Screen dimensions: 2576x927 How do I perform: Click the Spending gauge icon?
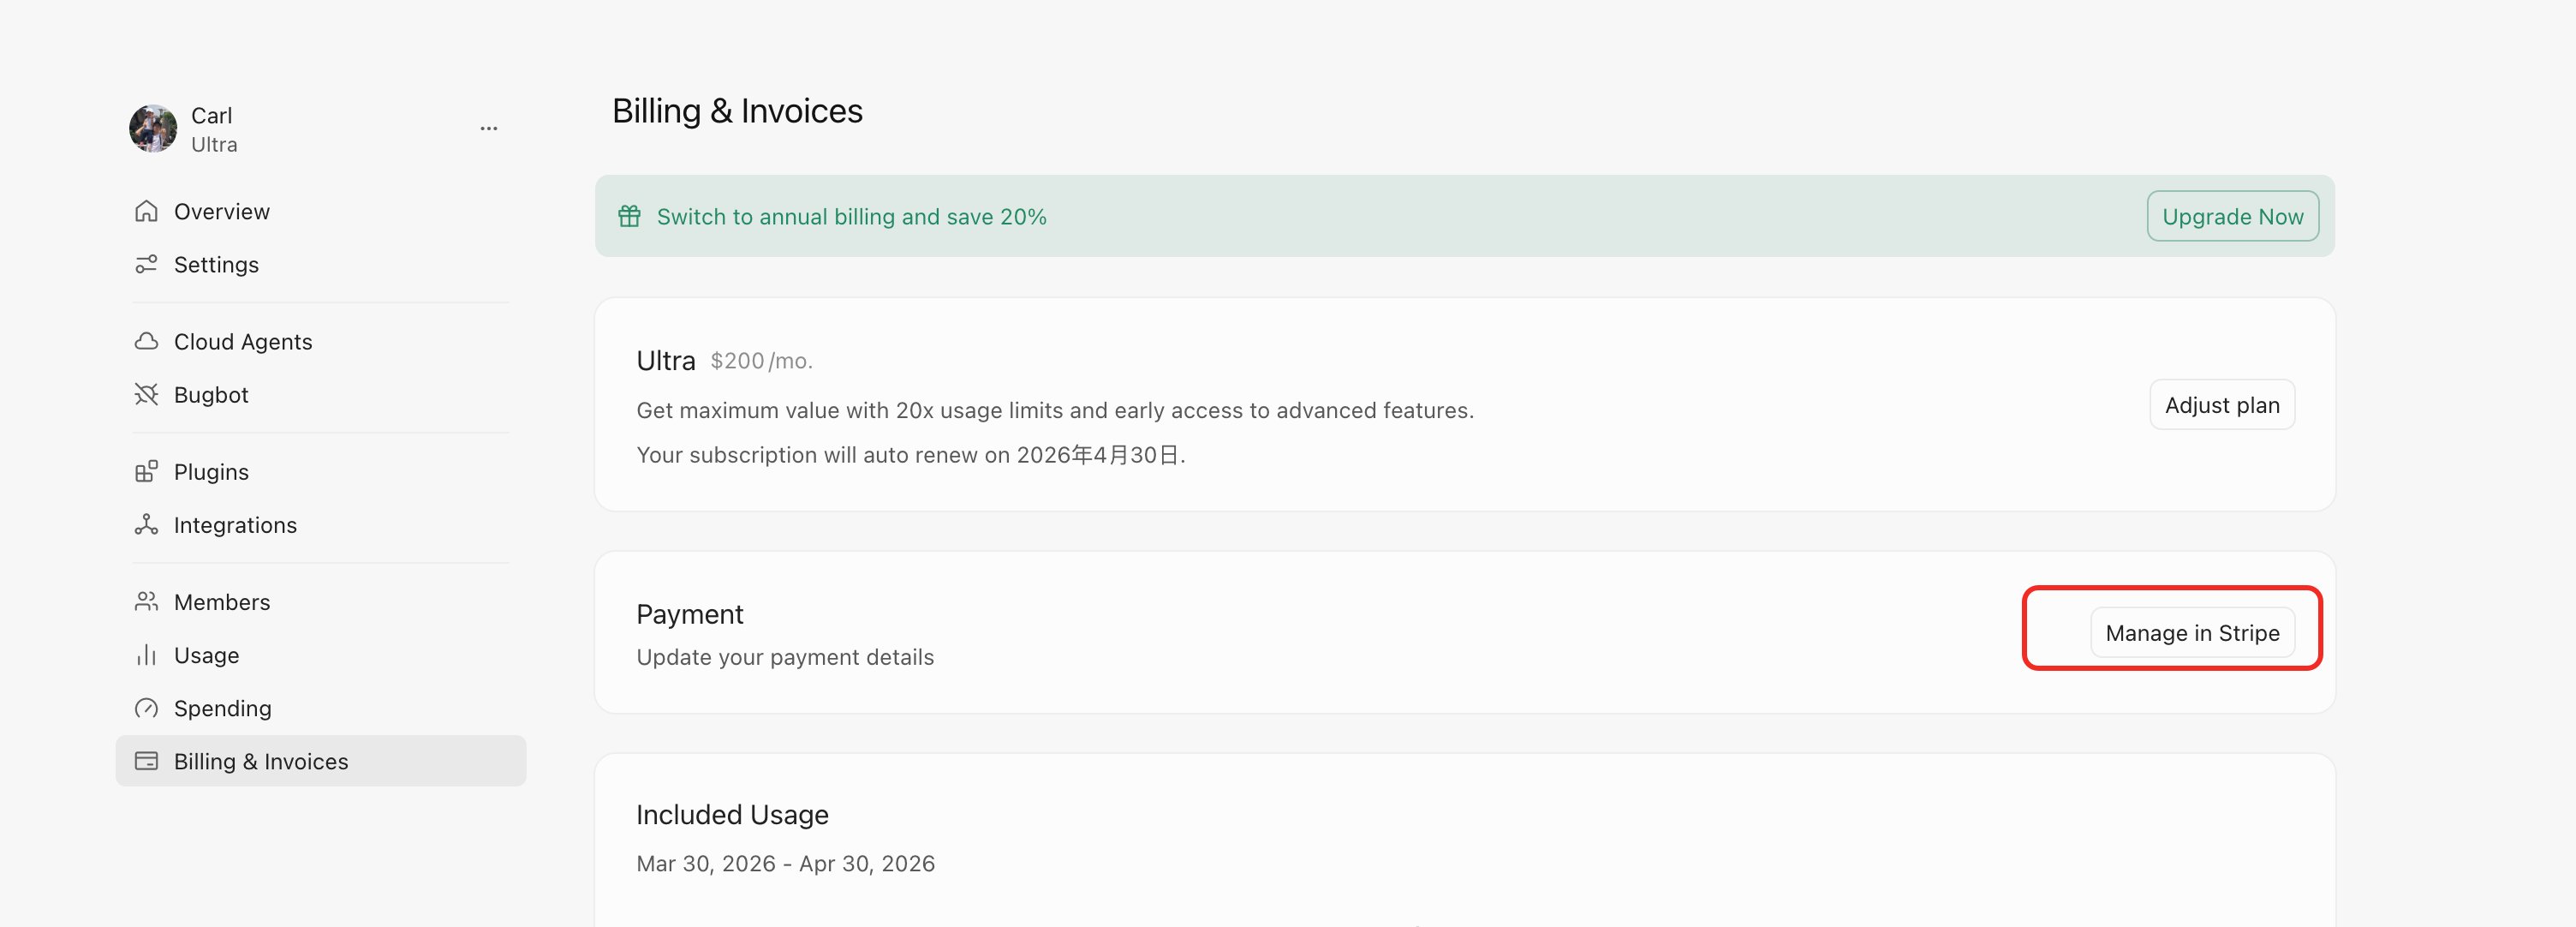click(x=146, y=707)
